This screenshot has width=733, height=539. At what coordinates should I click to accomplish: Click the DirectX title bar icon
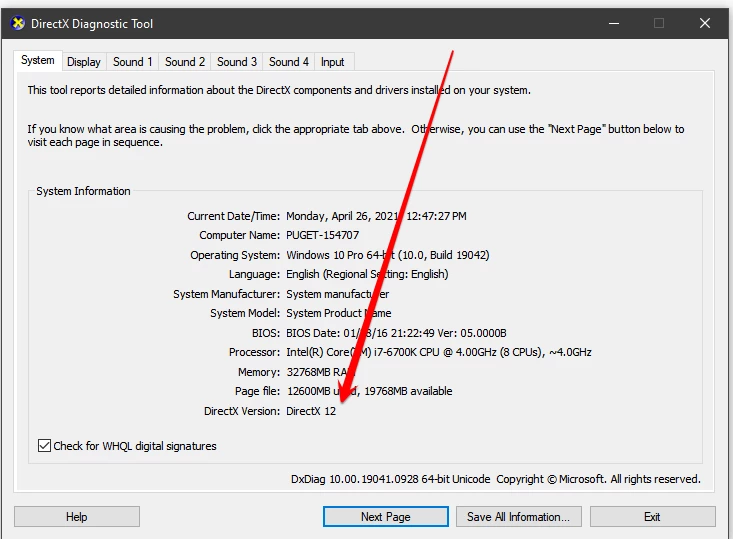(18, 23)
